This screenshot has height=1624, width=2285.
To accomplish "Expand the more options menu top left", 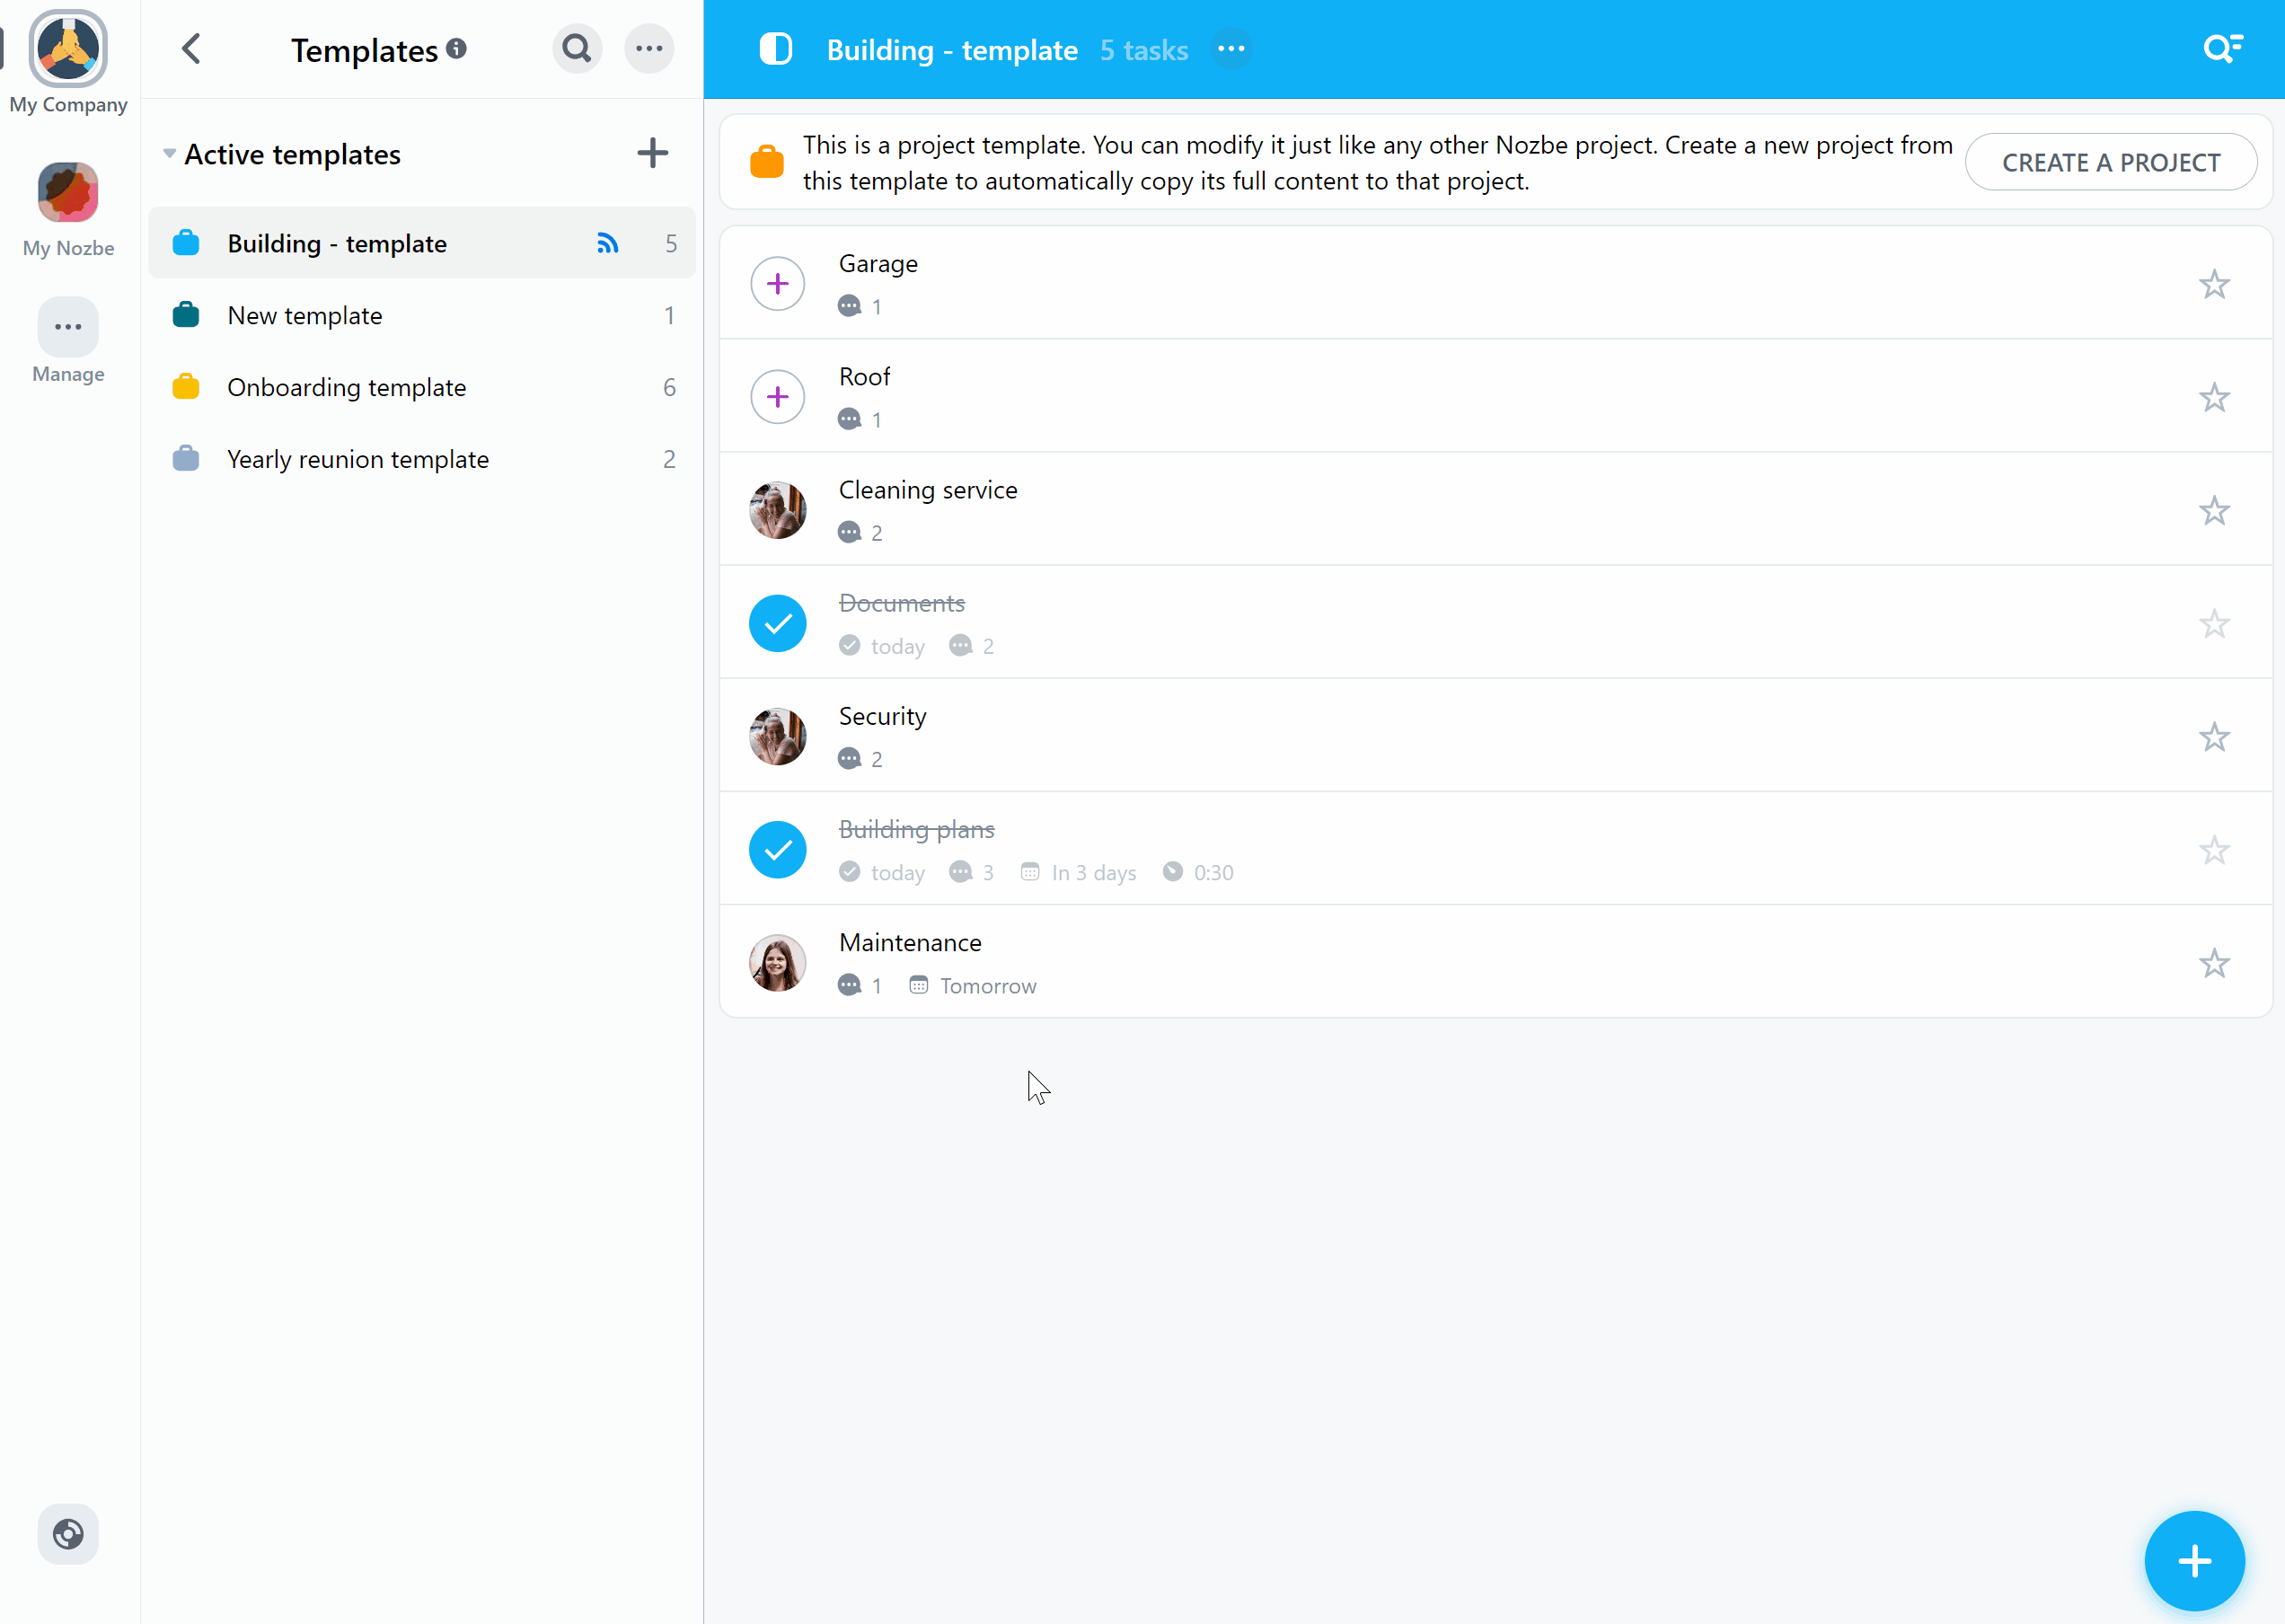I will click(x=648, y=48).
